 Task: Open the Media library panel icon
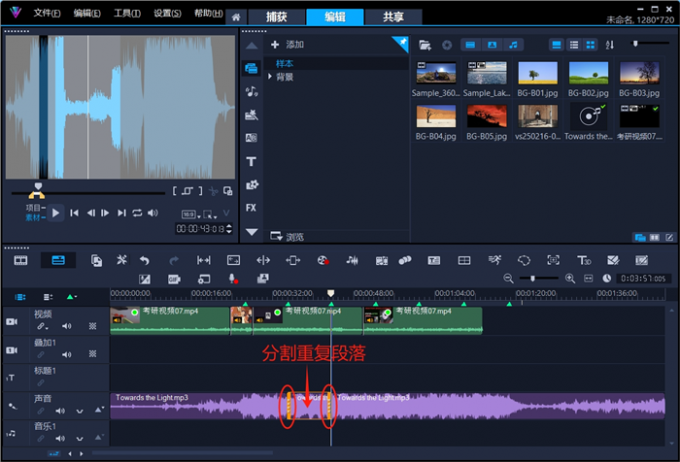click(x=251, y=68)
